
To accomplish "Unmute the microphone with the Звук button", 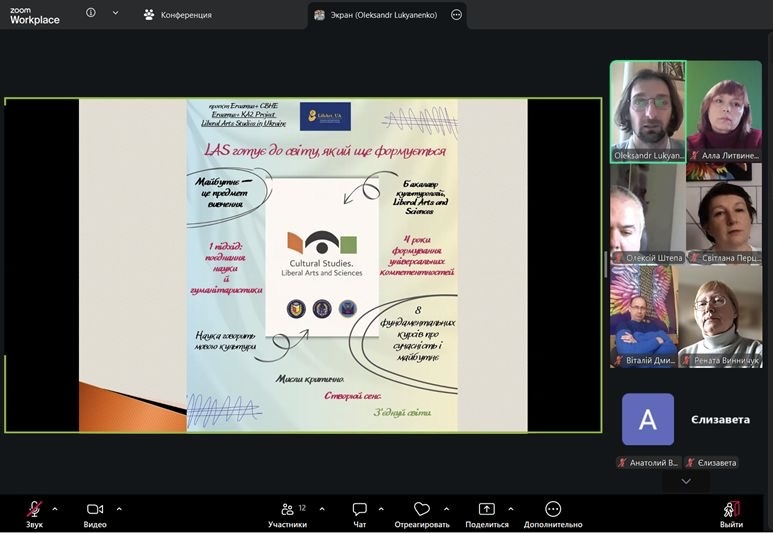I will click(x=34, y=510).
